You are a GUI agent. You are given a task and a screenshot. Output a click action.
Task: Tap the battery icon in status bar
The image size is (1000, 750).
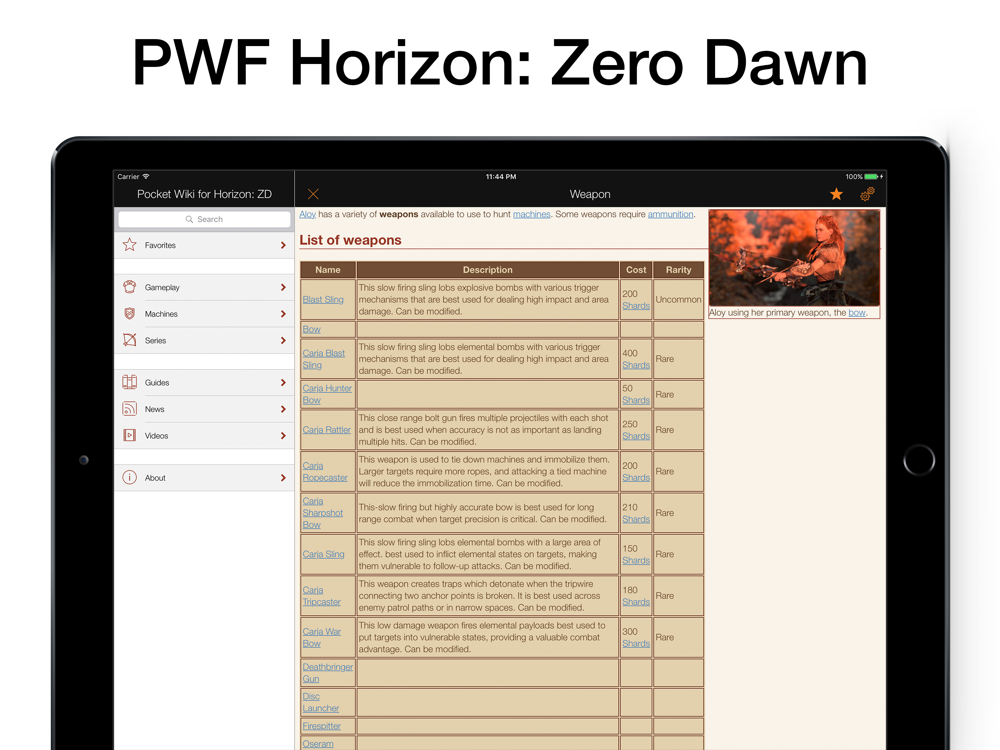click(x=872, y=177)
